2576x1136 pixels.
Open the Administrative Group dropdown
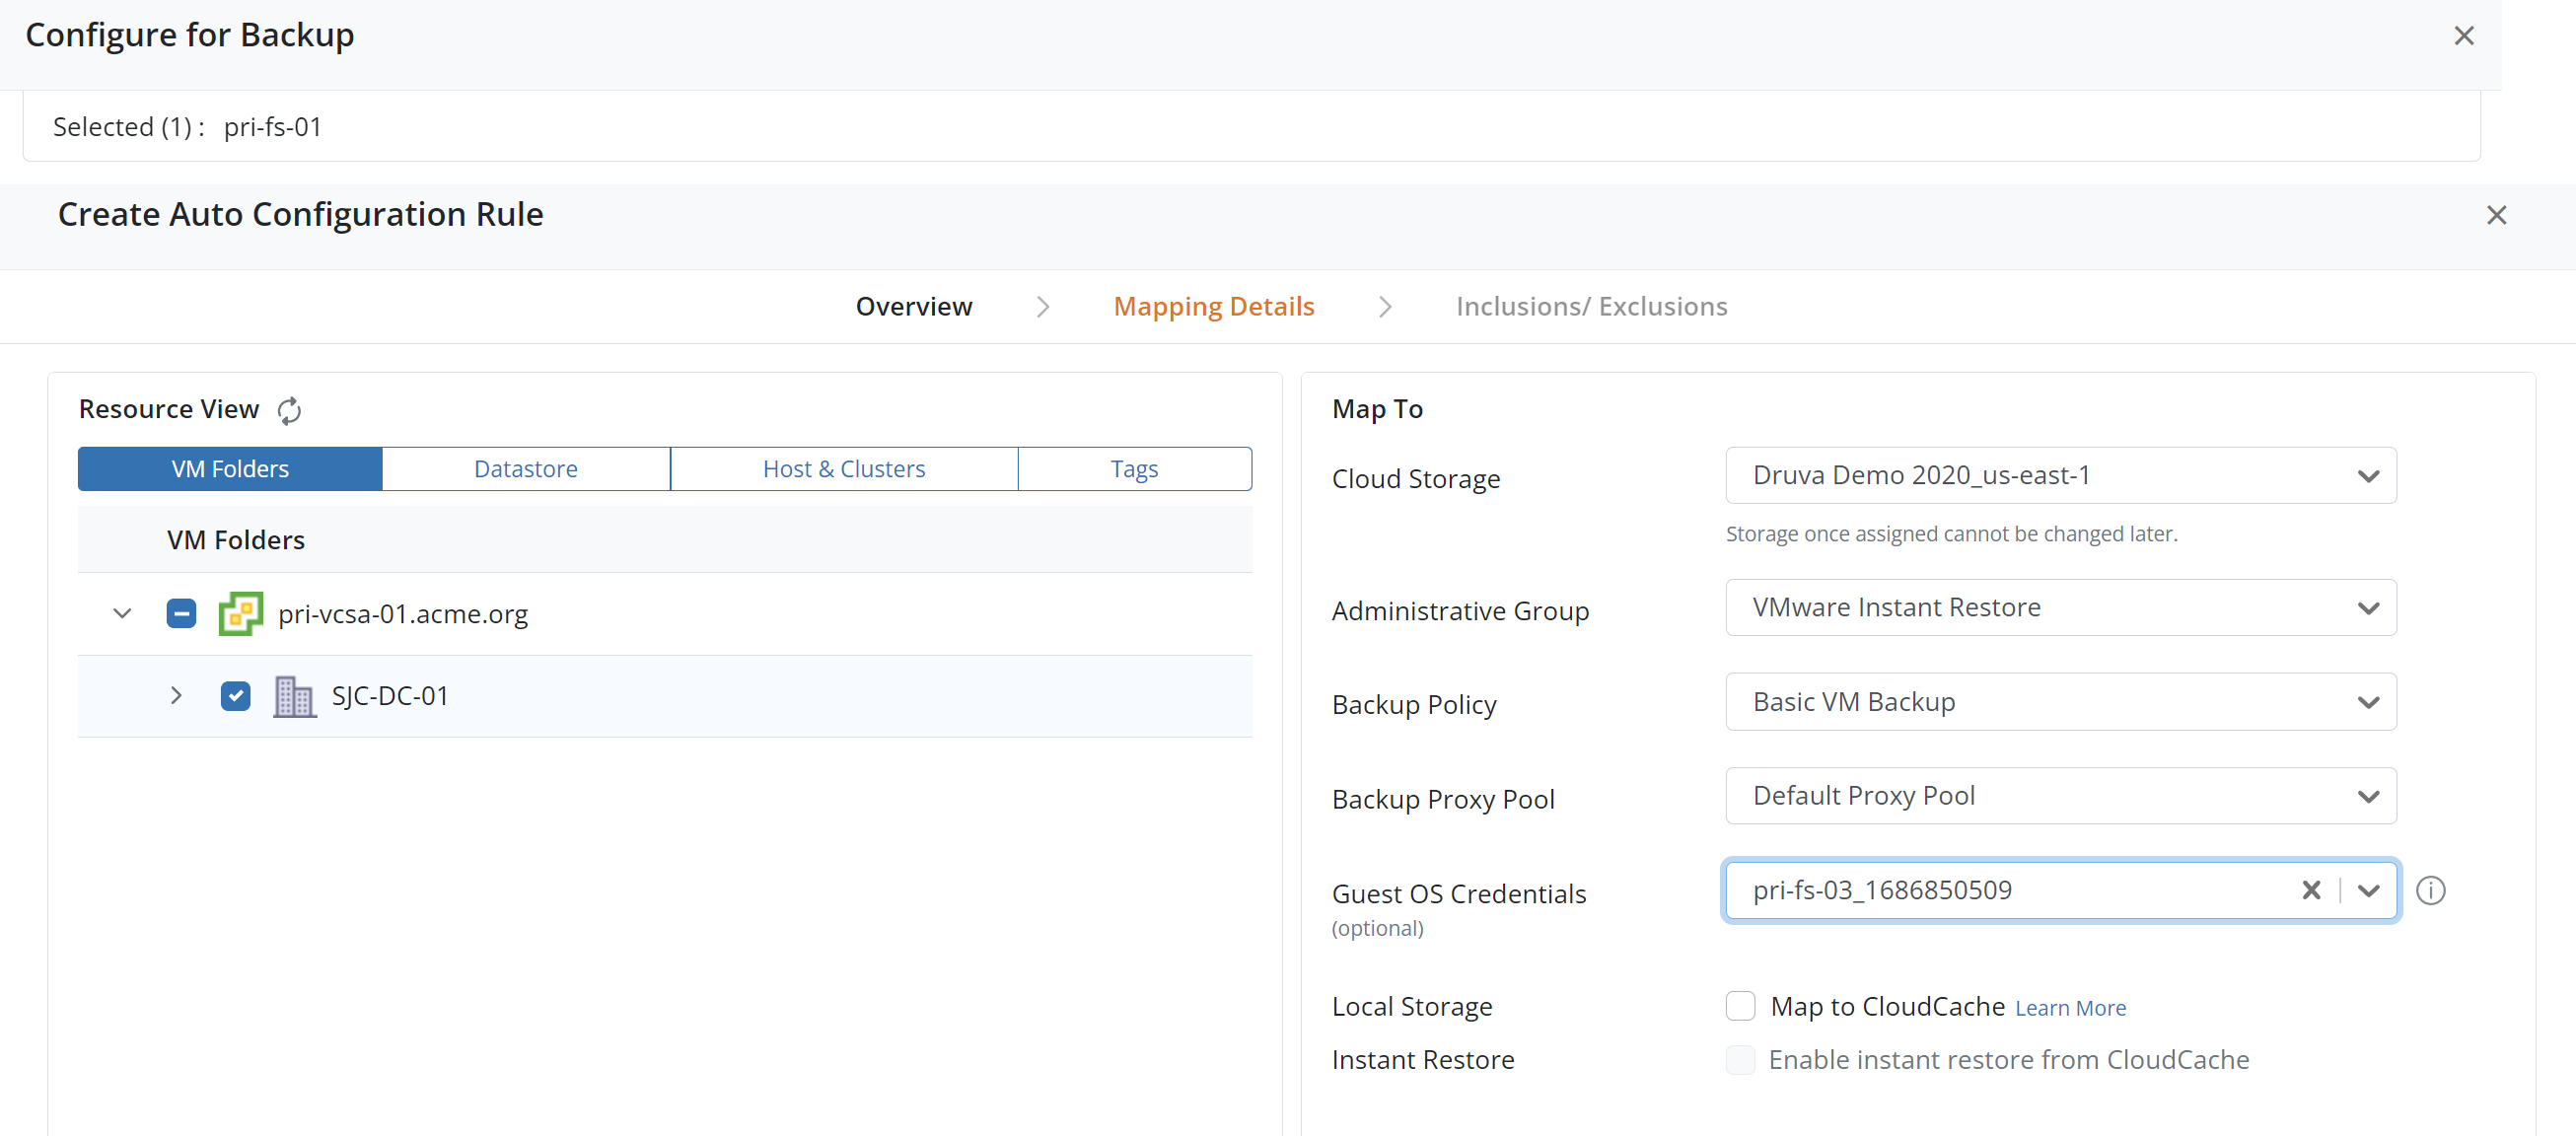coord(2060,608)
